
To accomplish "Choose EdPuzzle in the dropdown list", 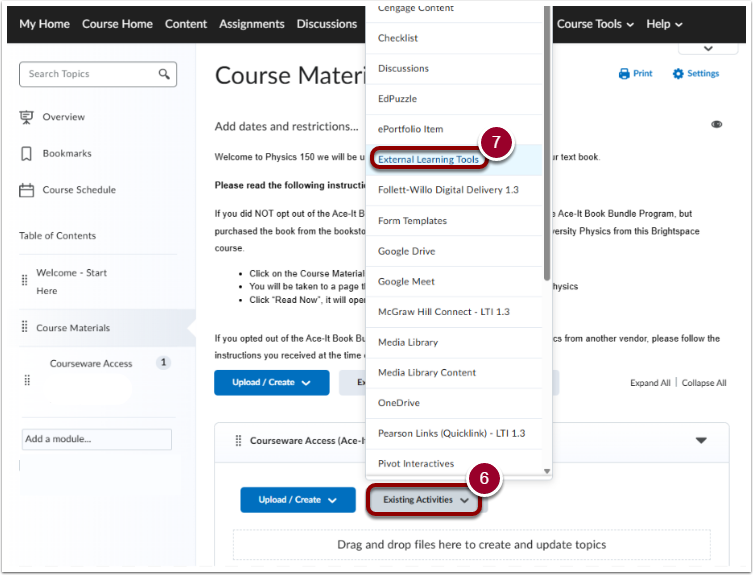I will coord(454,99).
